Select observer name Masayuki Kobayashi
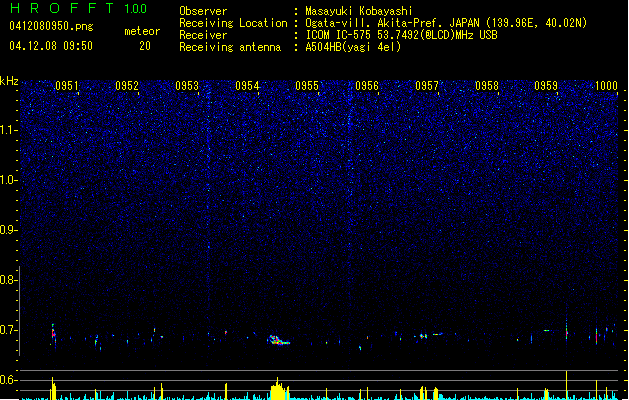Image resolution: width=629 pixels, height=400 pixels. click(x=359, y=11)
